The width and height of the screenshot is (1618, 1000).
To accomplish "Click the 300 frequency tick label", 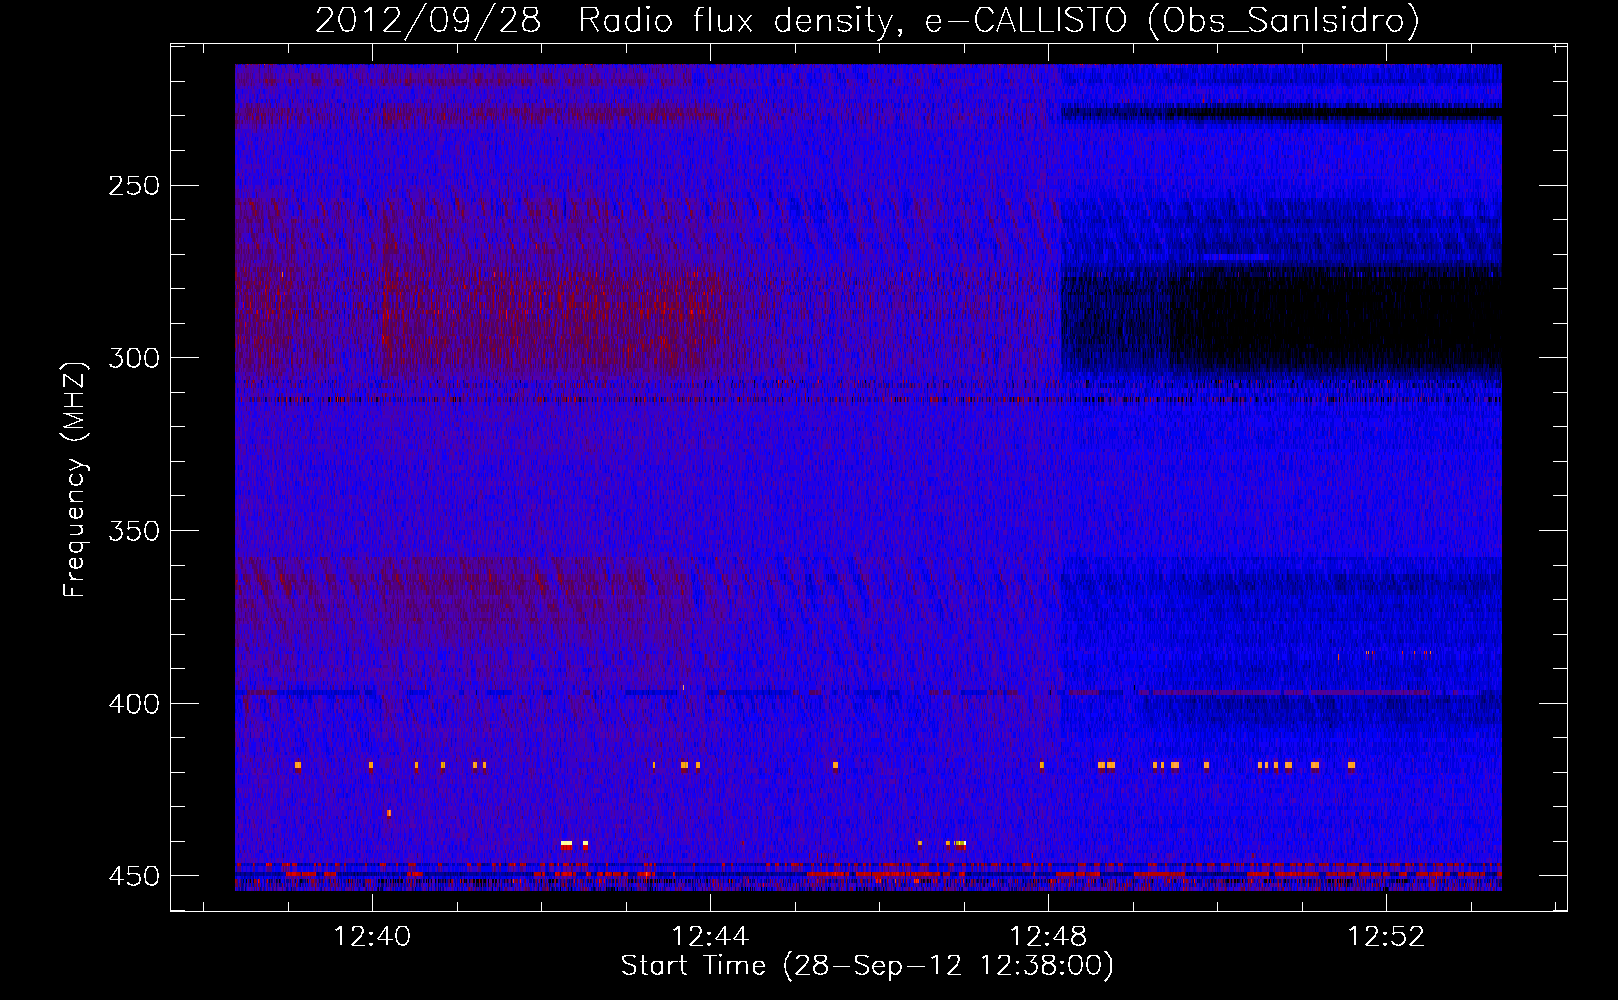I will 133,358.
